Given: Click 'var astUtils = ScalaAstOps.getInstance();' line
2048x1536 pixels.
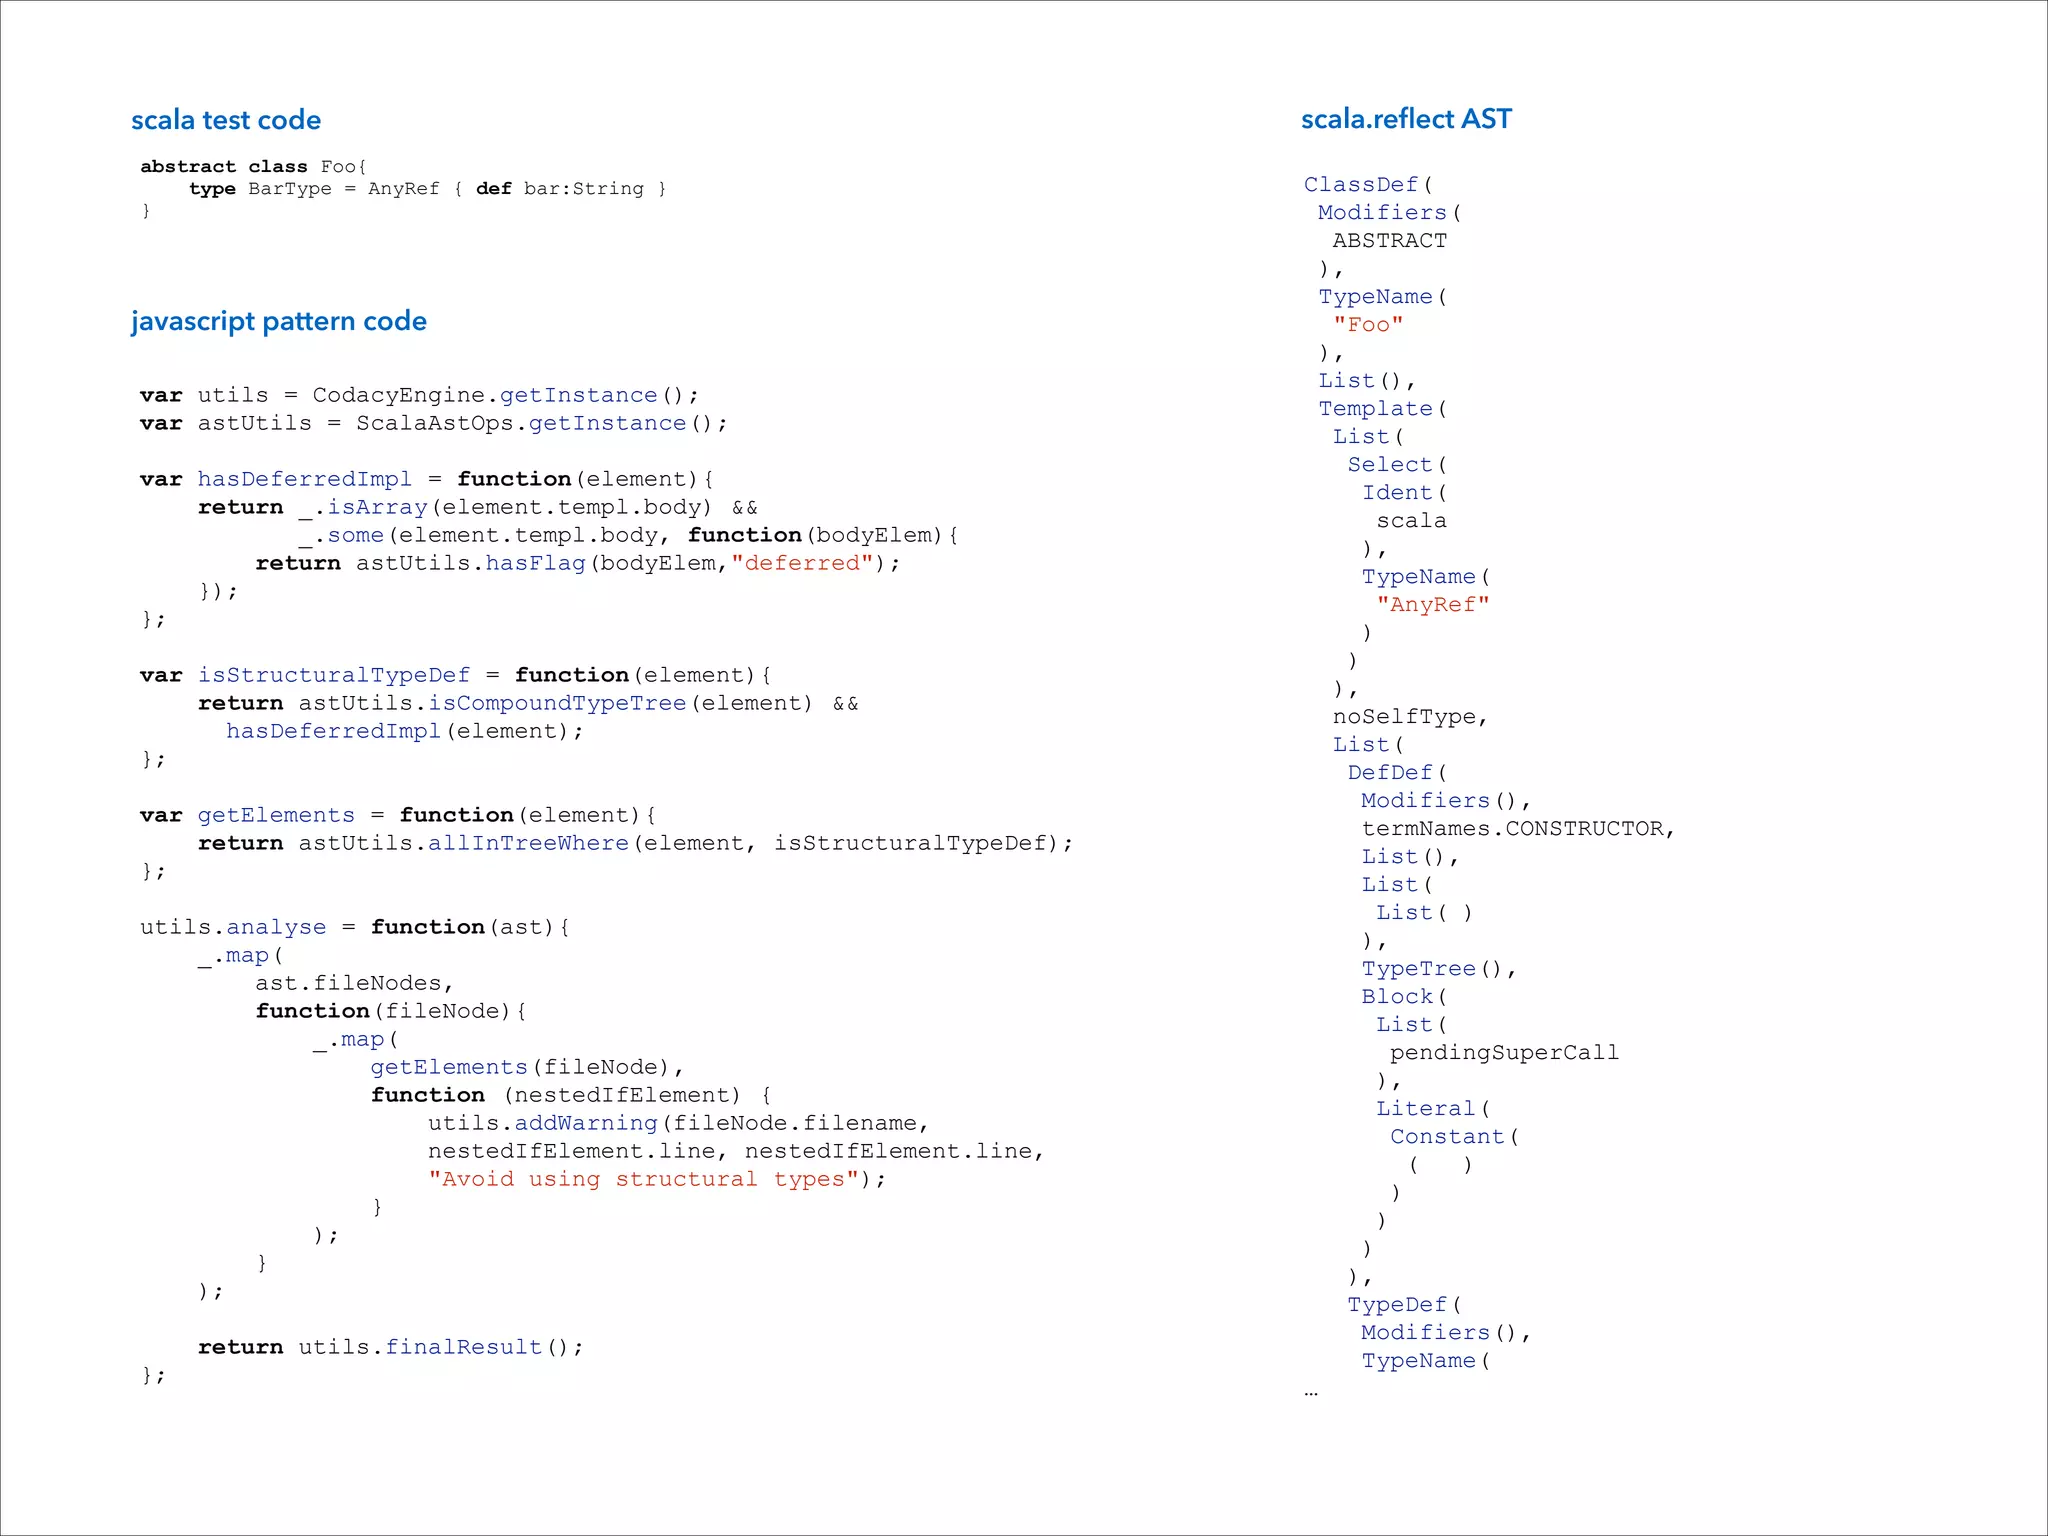Looking at the screenshot, I should point(433,423).
